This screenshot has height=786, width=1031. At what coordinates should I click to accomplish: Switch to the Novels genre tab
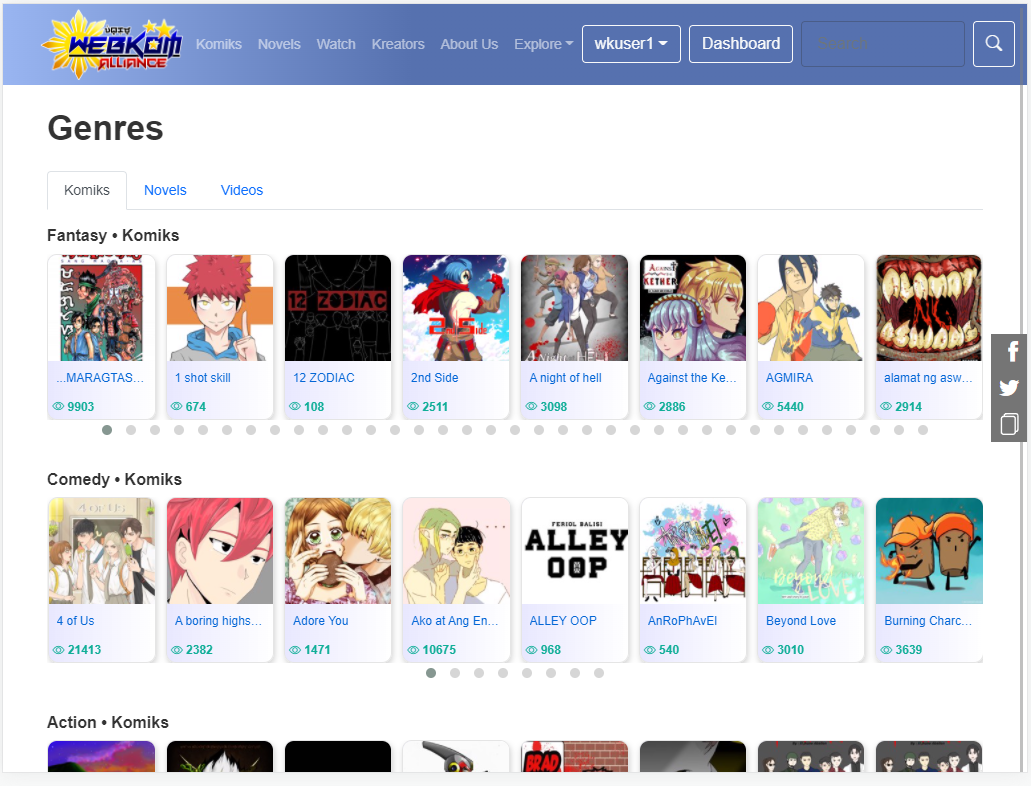(x=165, y=190)
